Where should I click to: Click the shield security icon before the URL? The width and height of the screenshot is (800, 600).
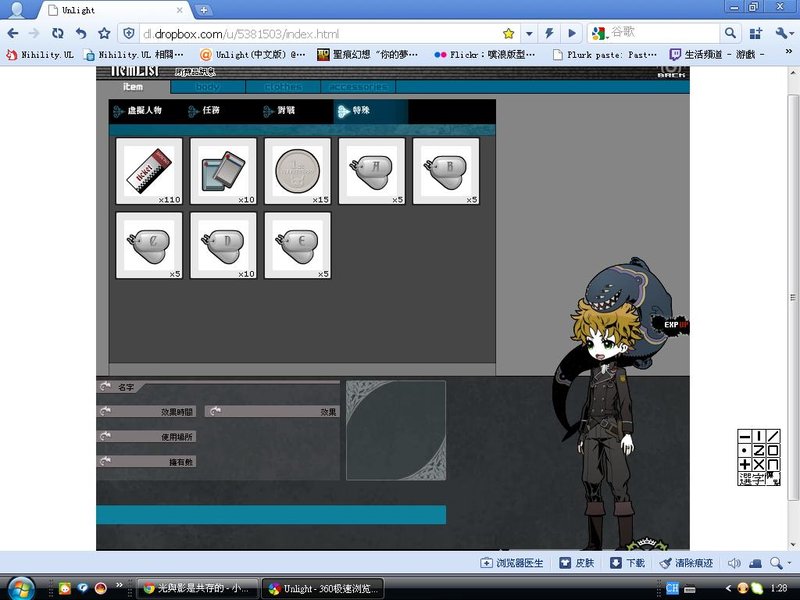click(129, 34)
